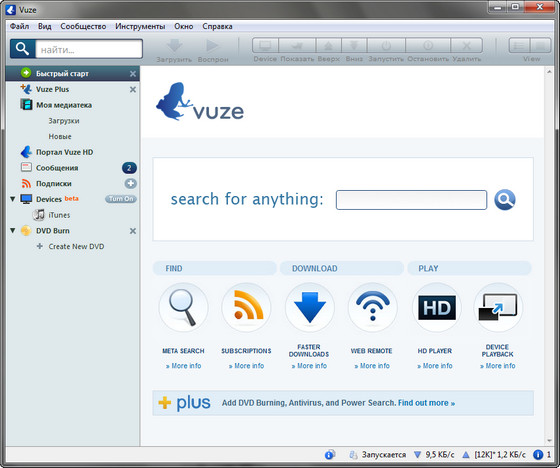Click the Web Remote wifi icon
This screenshot has width=560, height=468.
372,307
